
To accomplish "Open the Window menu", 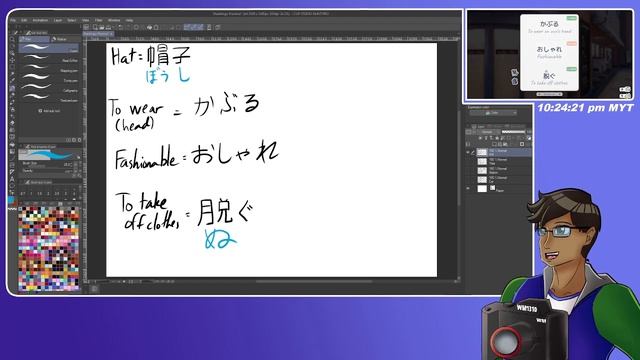I will 114,20.
